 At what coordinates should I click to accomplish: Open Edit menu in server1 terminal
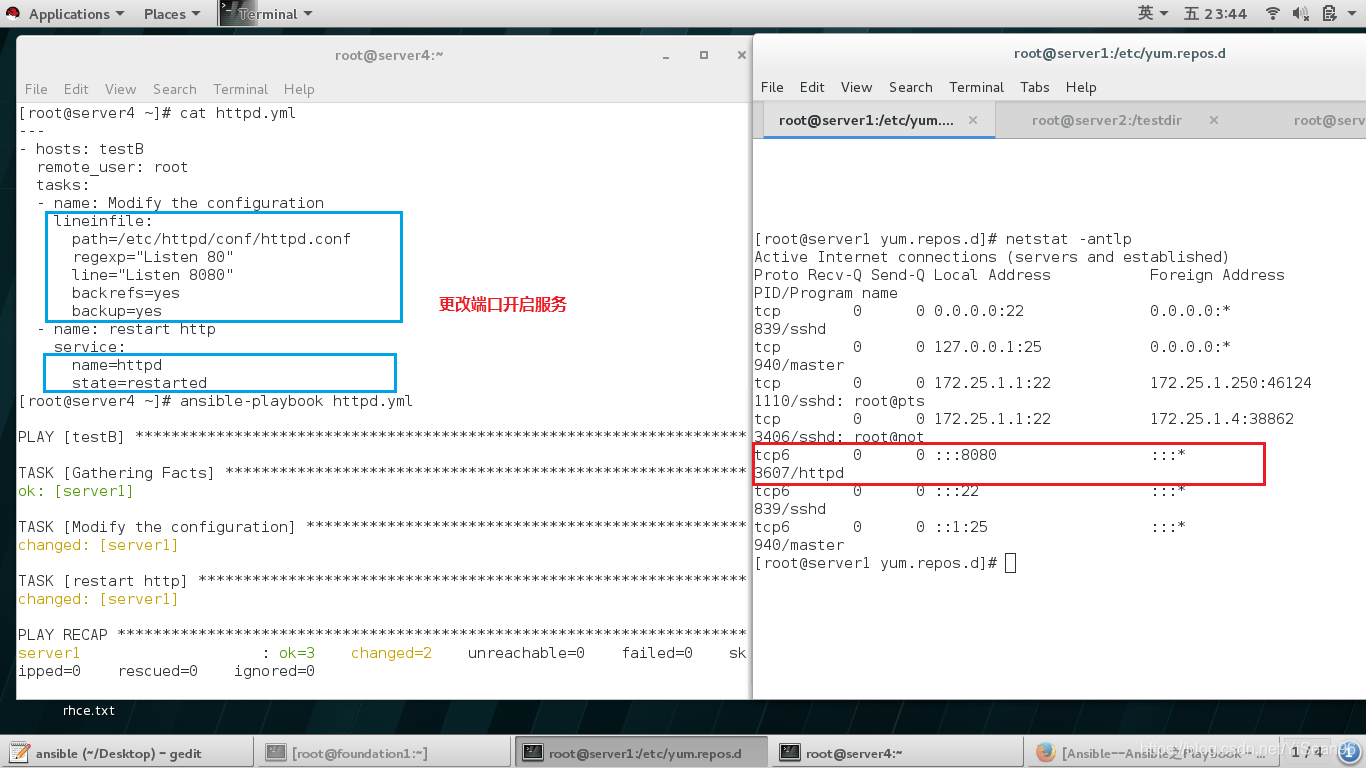click(x=812, y=87)
